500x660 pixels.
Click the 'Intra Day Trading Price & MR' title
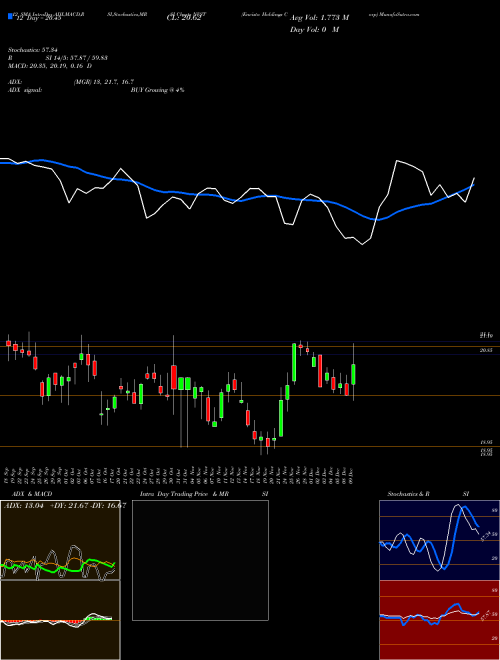click(x=184, y=494)
